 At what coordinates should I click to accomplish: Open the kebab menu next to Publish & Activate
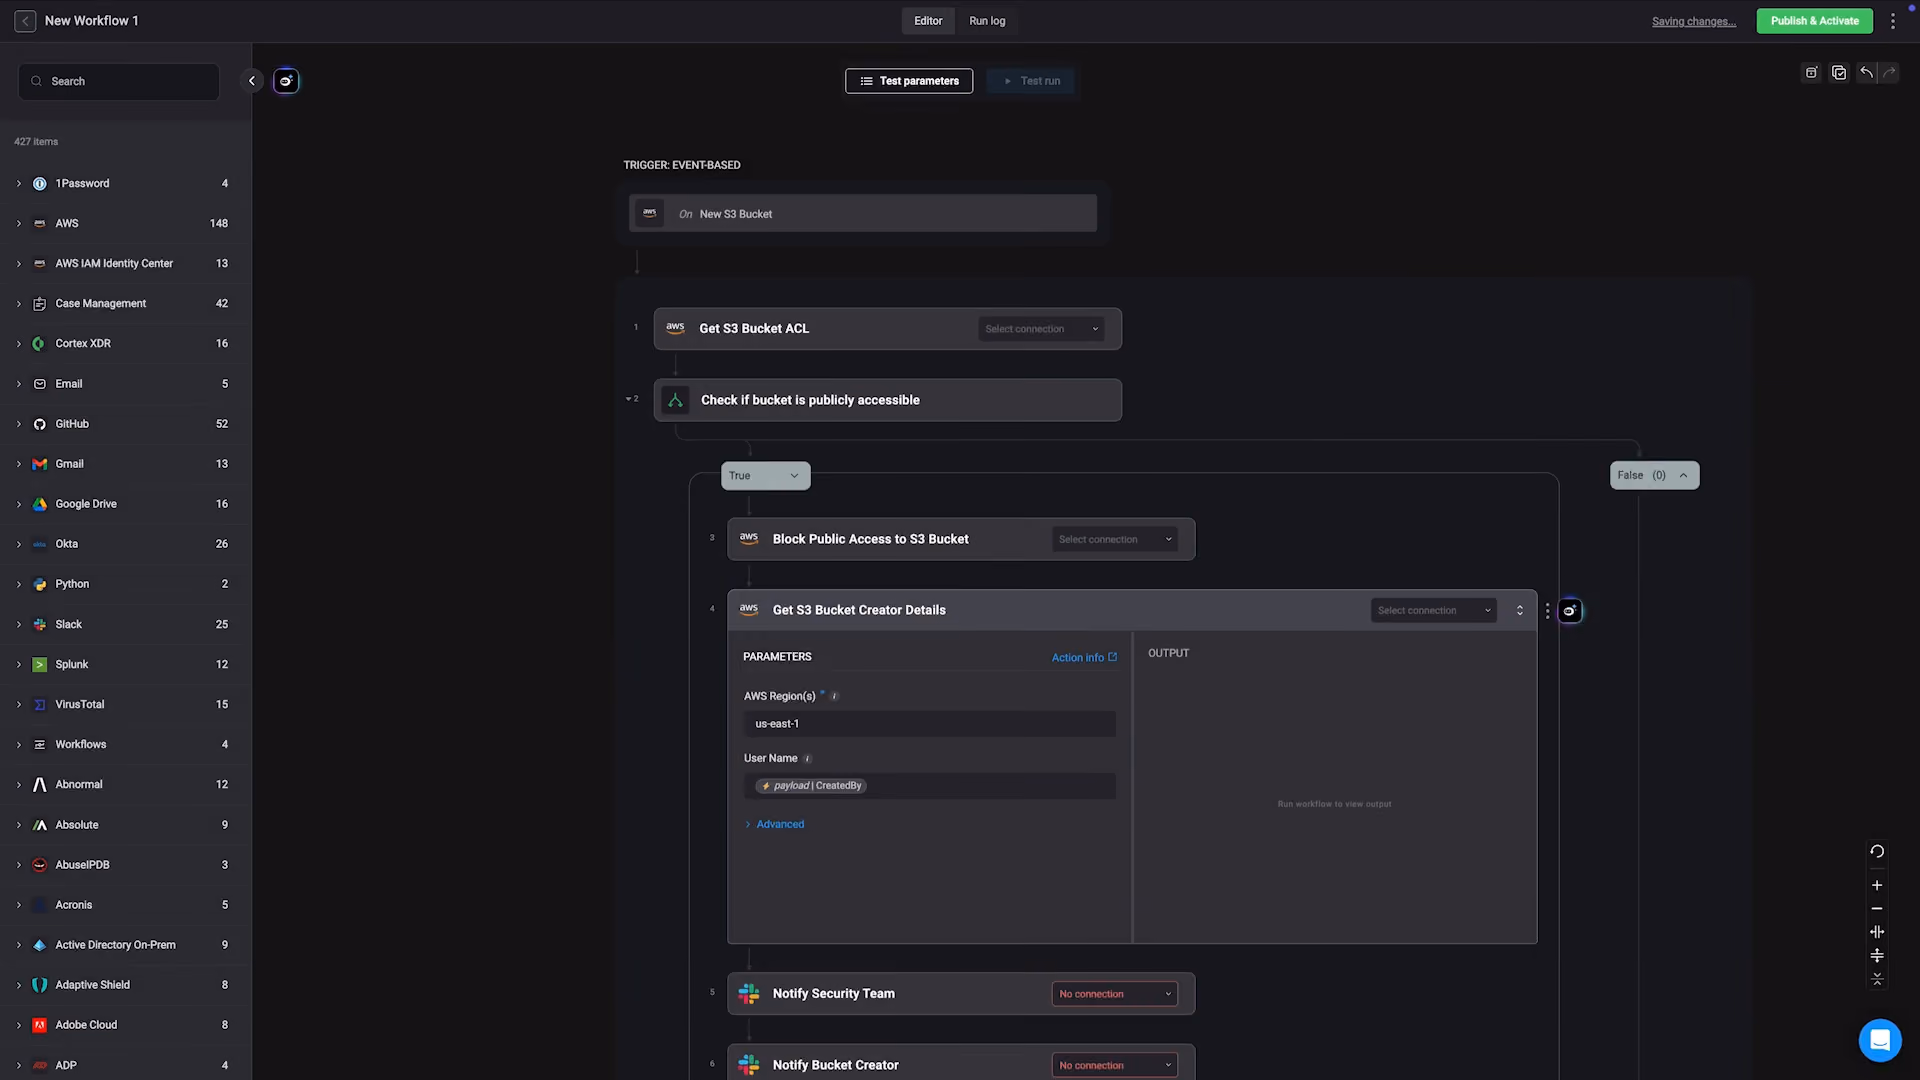1893,21
